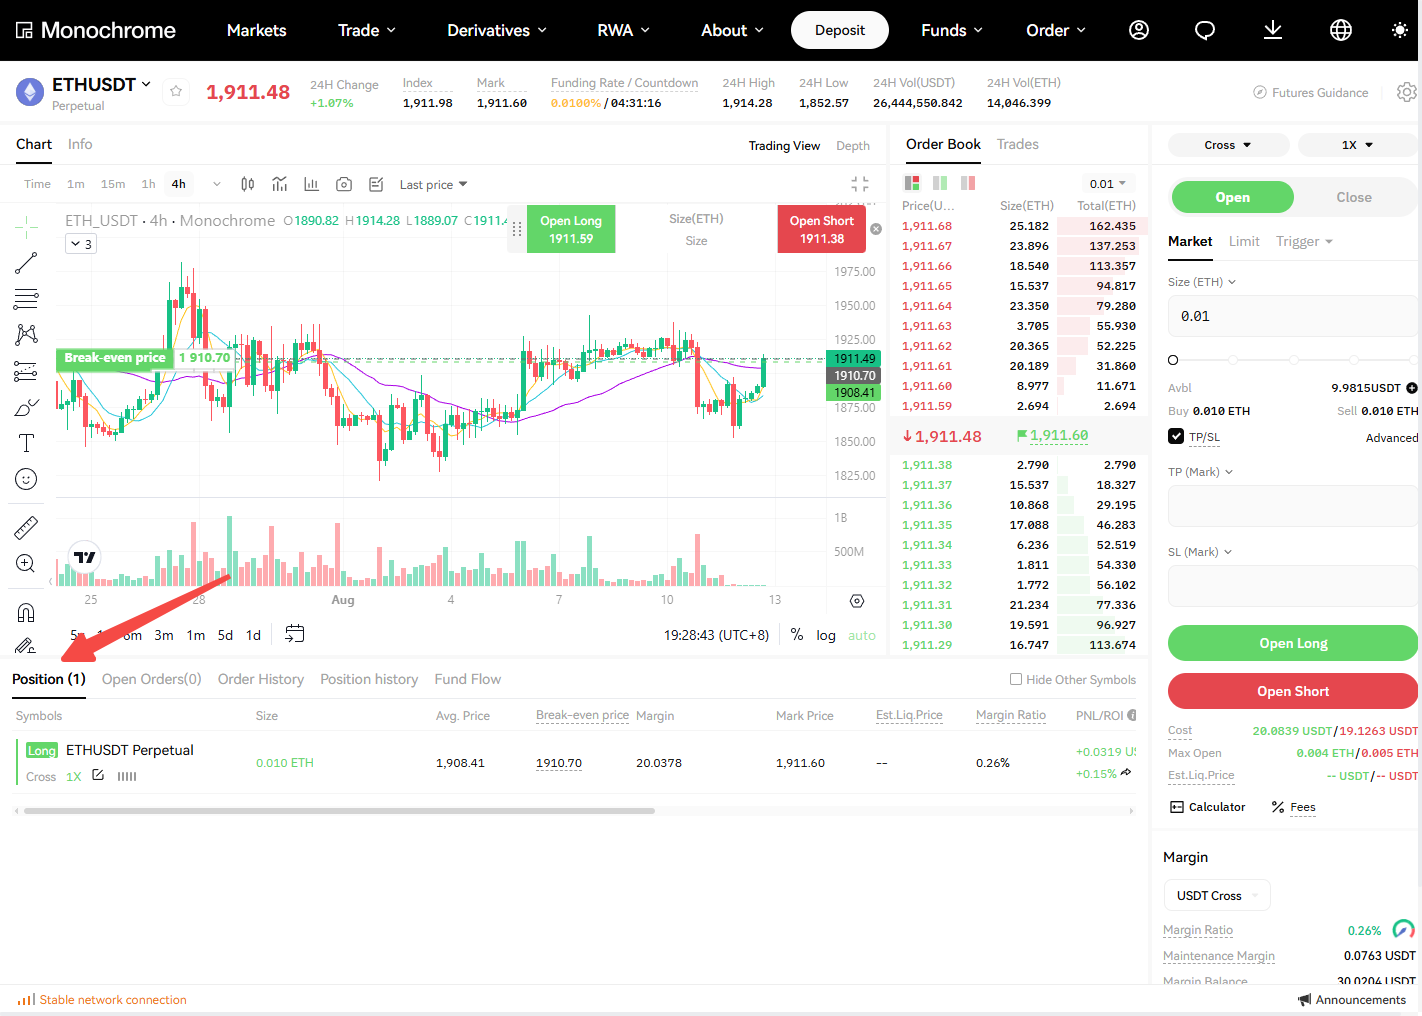The height and width of the screenshot is (1016, 1422).
Task: Click the TP (Mark) price input field
Action: 1293,506
